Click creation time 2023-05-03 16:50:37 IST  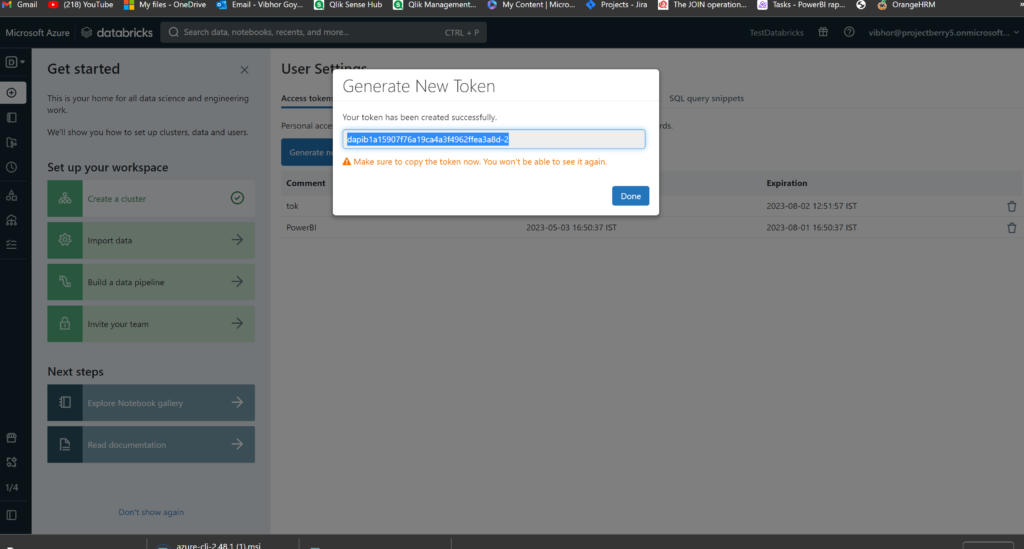pyautogui.click(x=571, y=228)
